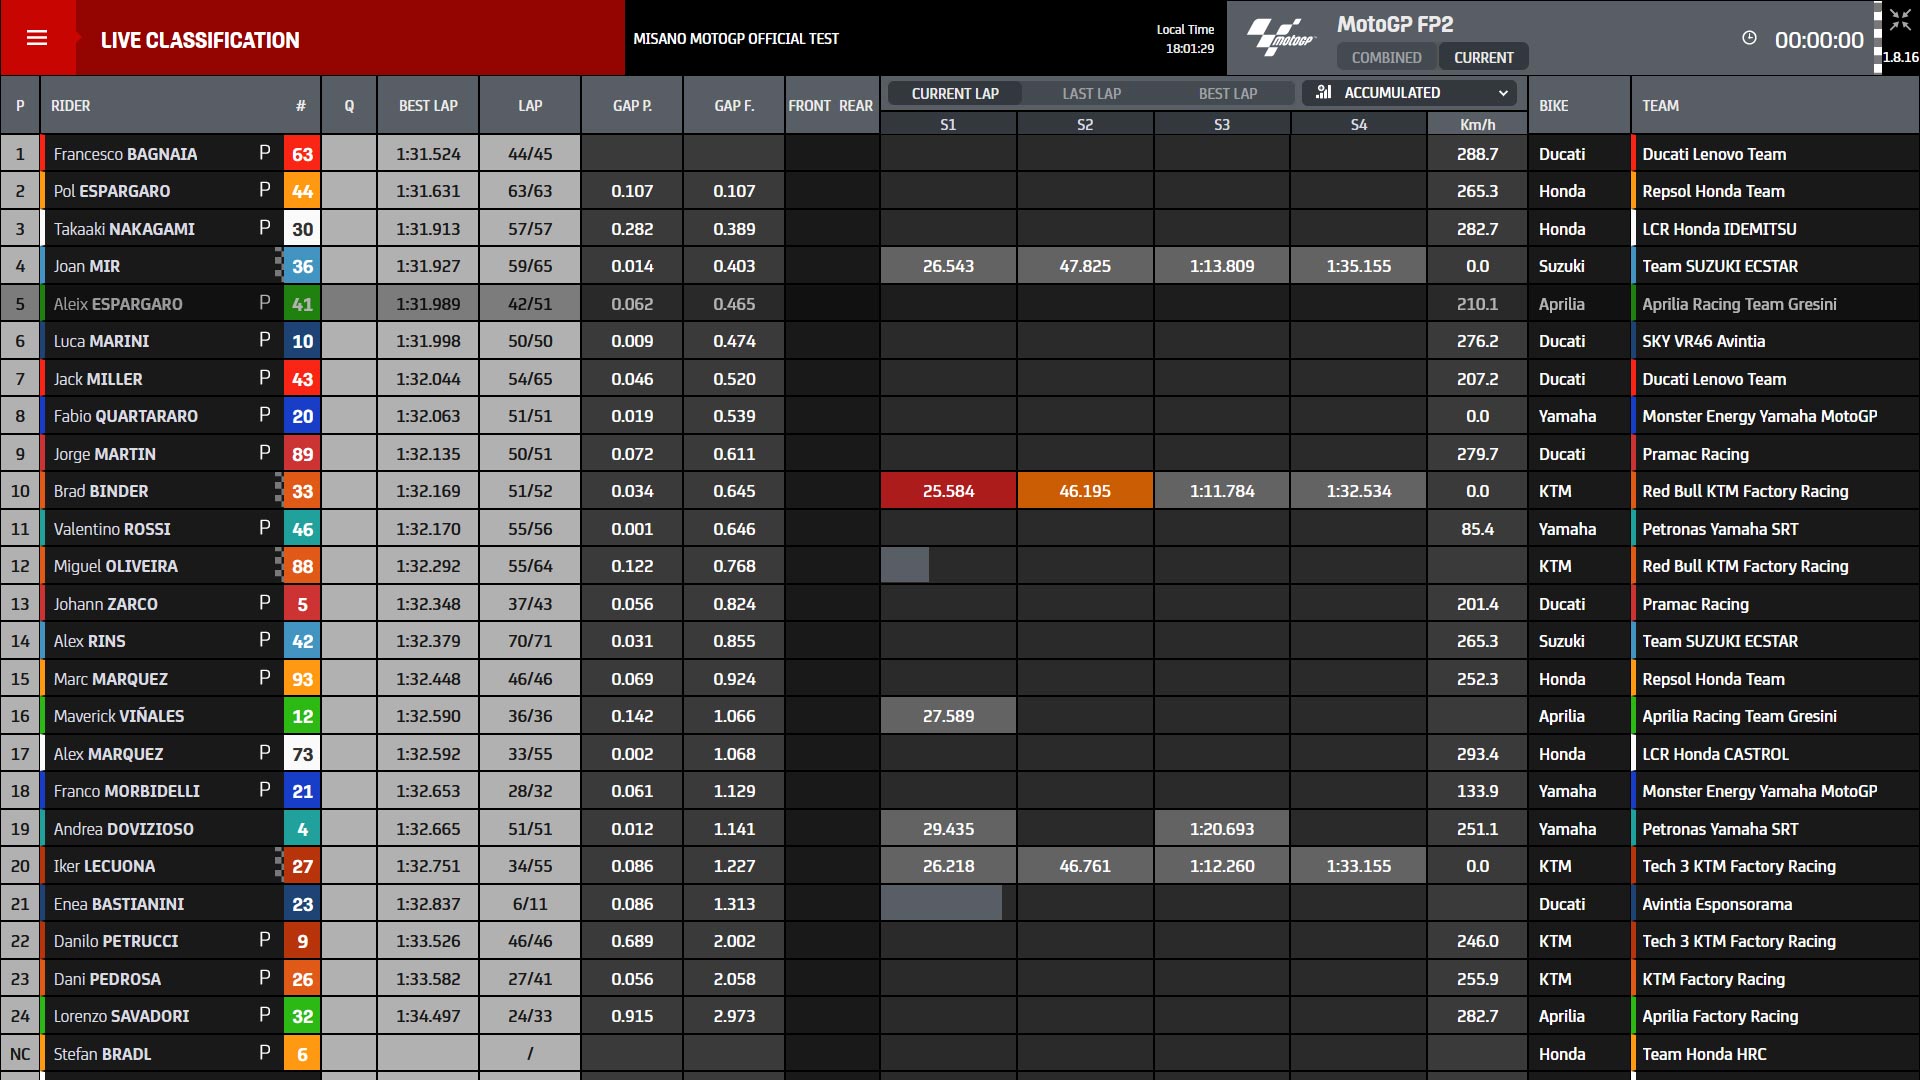Screen dimensions: 1920x1080
Task: Select rider Joan MIR
Action: pyautogui.click(x=86, y=266)
